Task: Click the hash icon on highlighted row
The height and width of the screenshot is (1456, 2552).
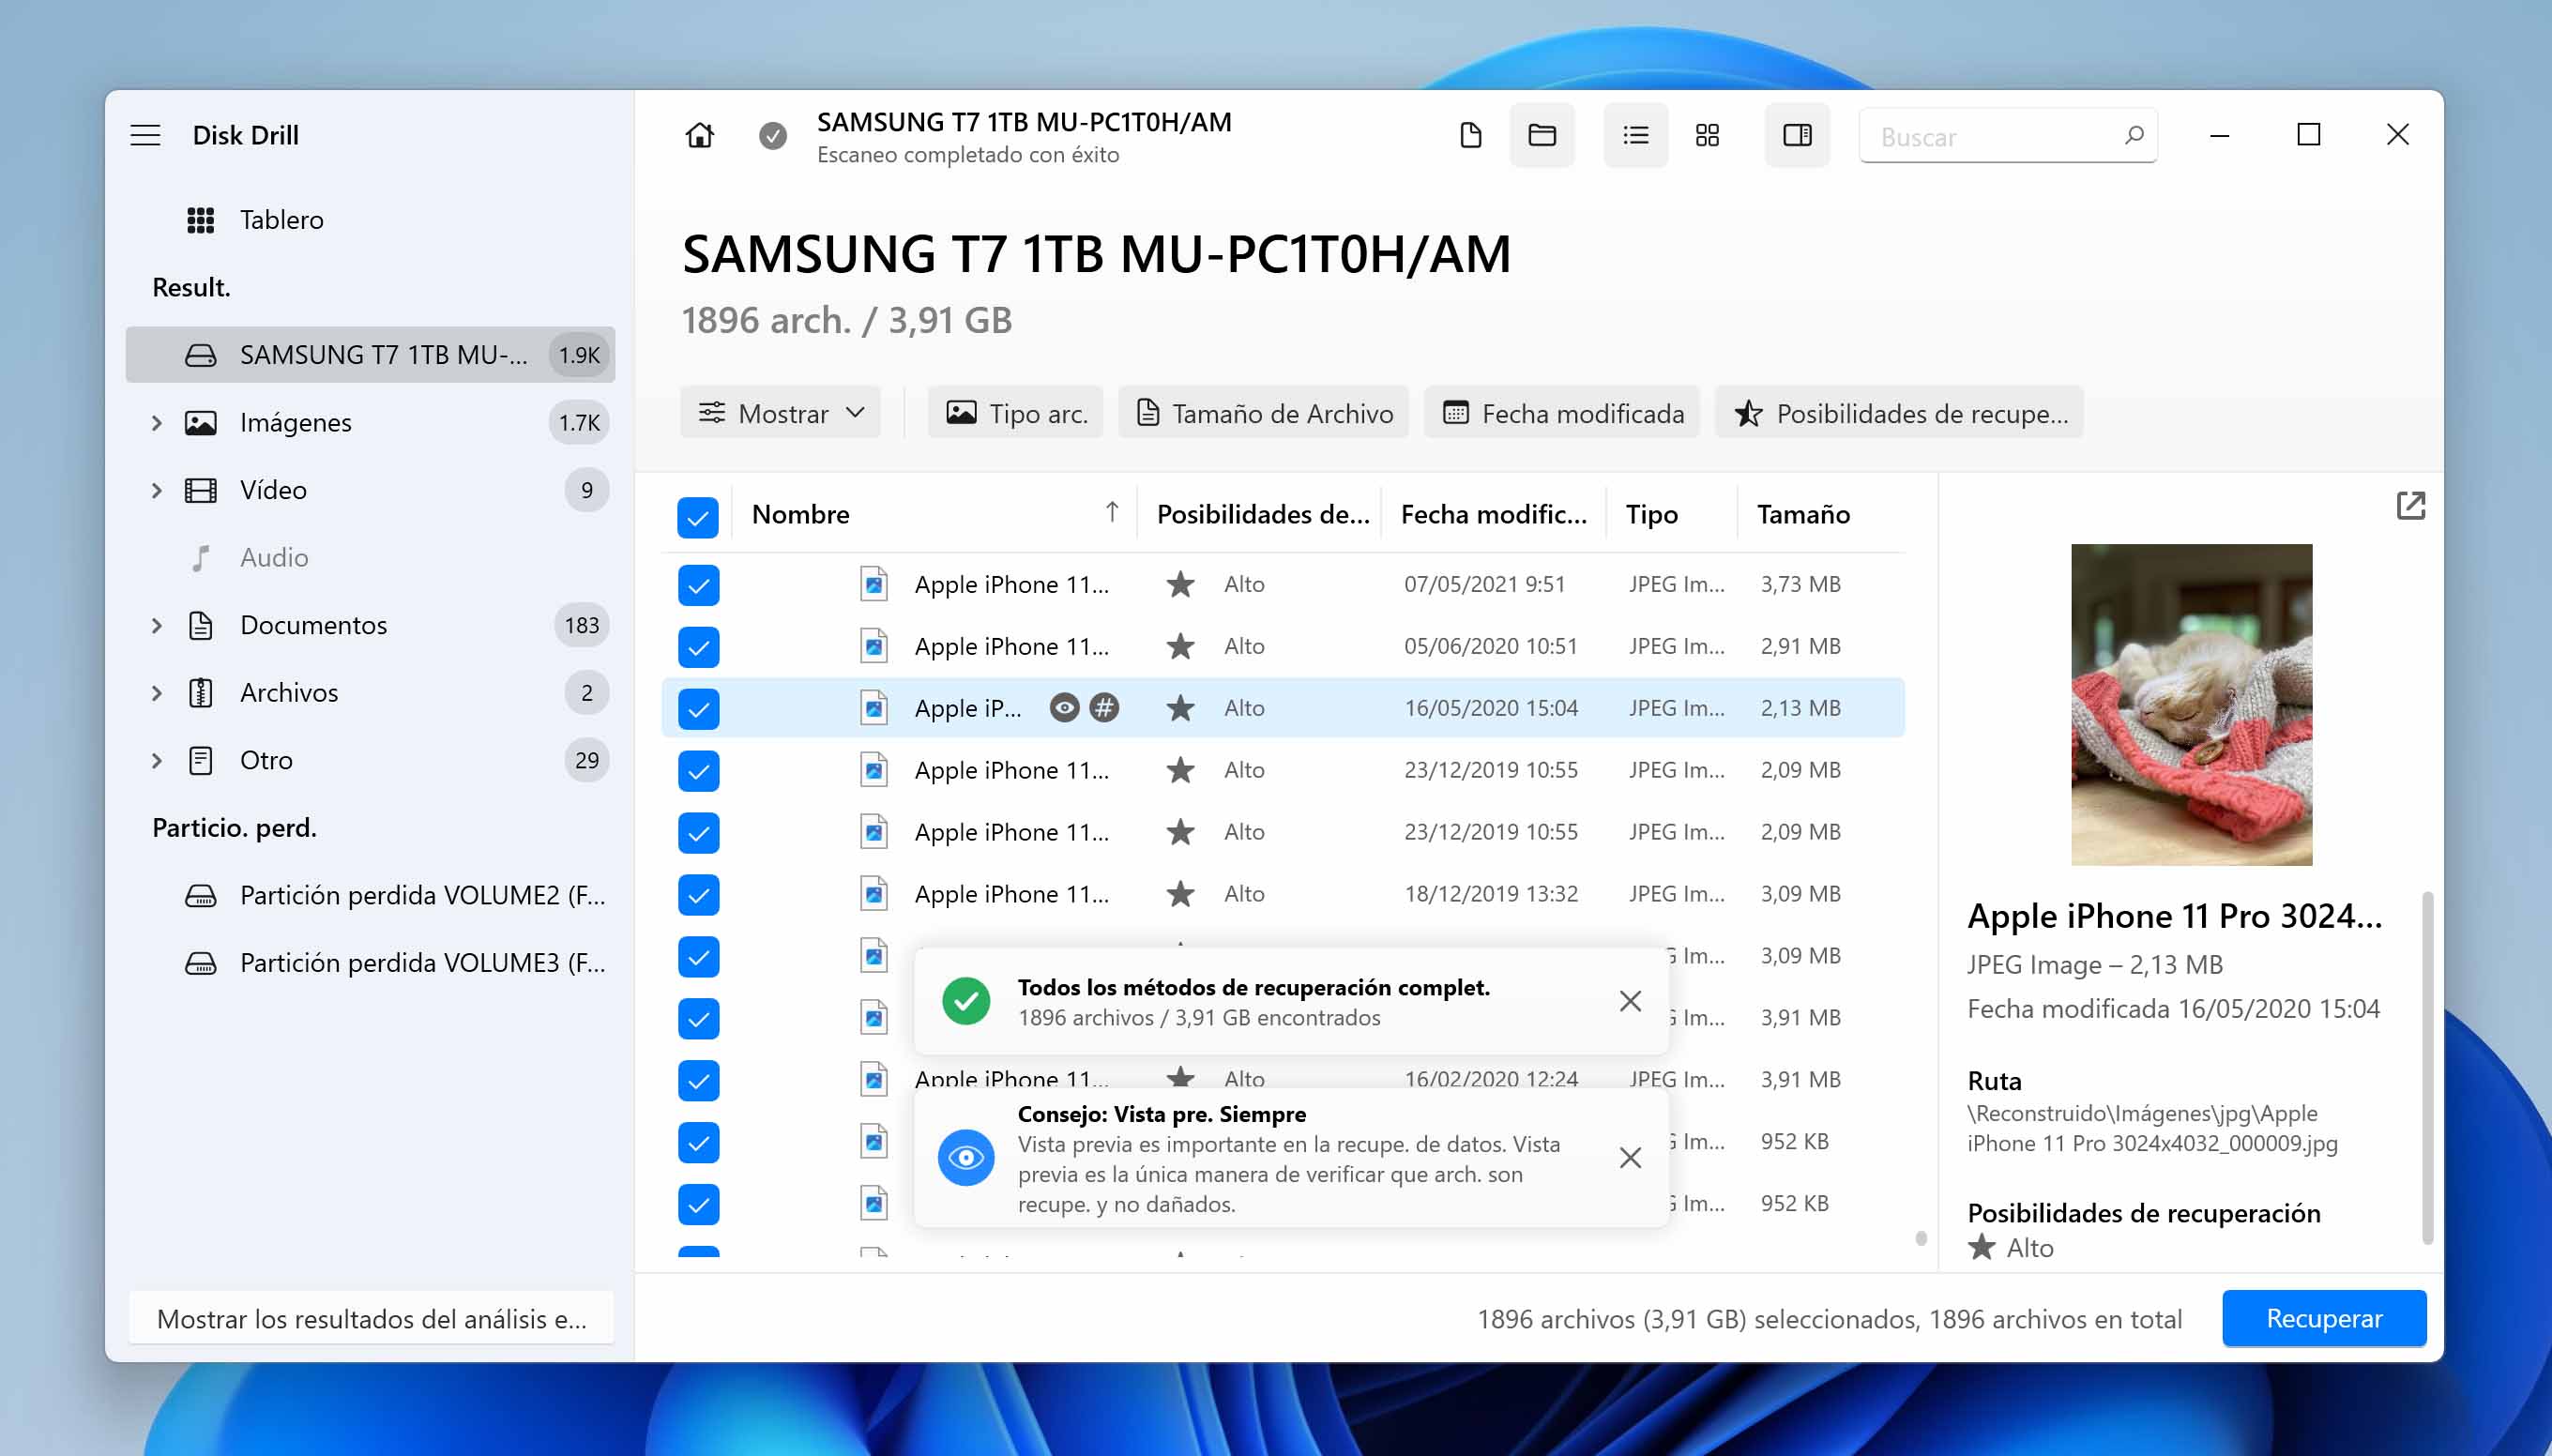Action: click(1104, 708)
